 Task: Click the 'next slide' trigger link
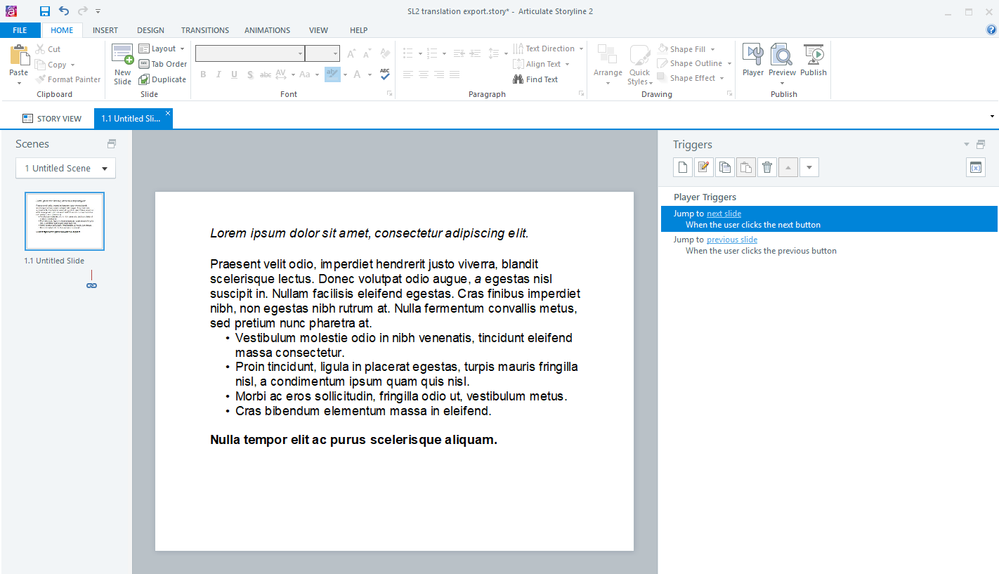pyautogui.click(x=723, y=213)
